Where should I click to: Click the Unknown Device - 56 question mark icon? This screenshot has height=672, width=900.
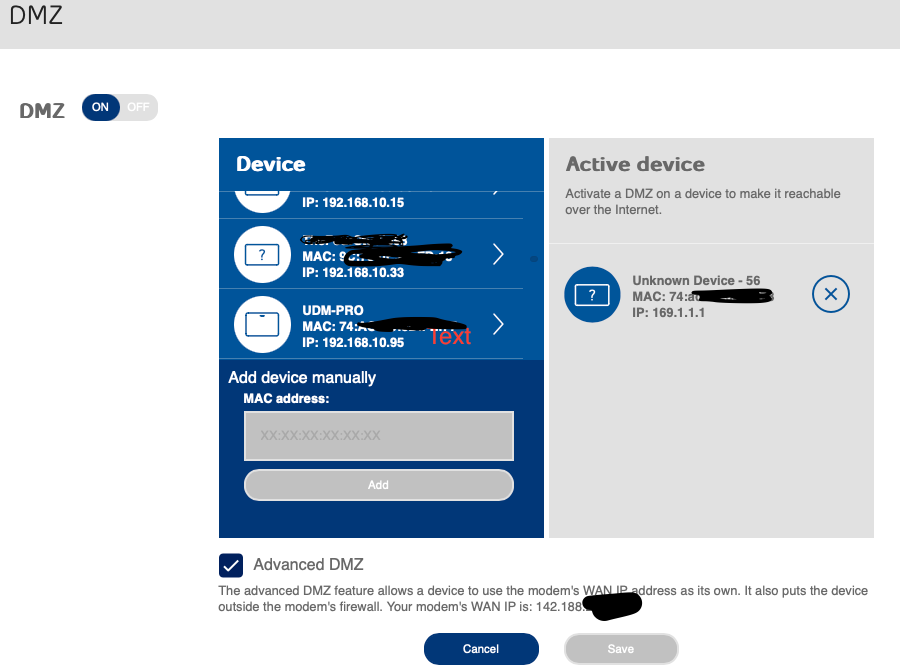coord(592,295)
